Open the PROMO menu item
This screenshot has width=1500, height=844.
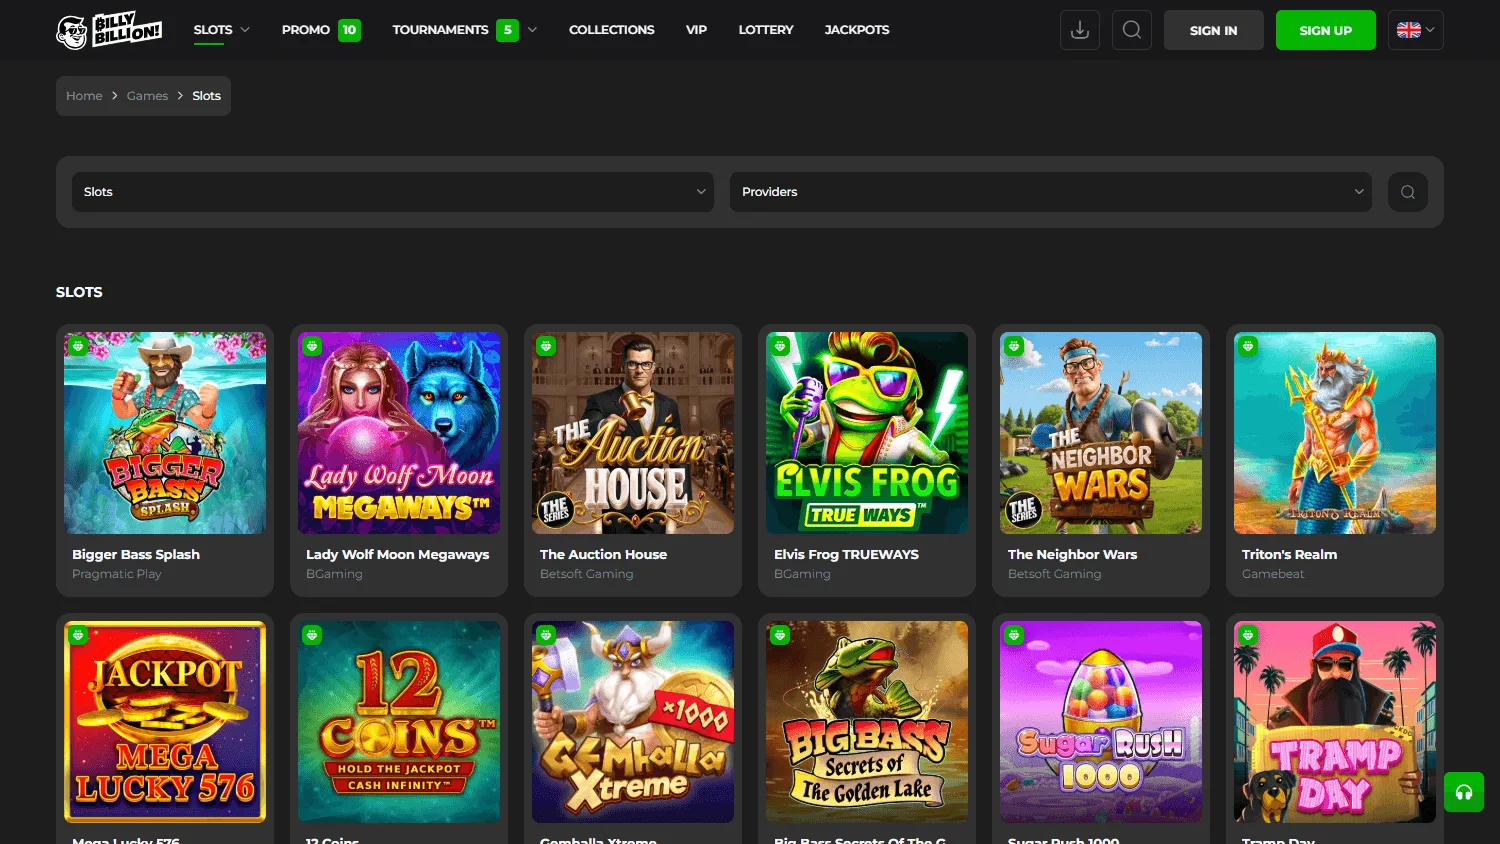306,30
